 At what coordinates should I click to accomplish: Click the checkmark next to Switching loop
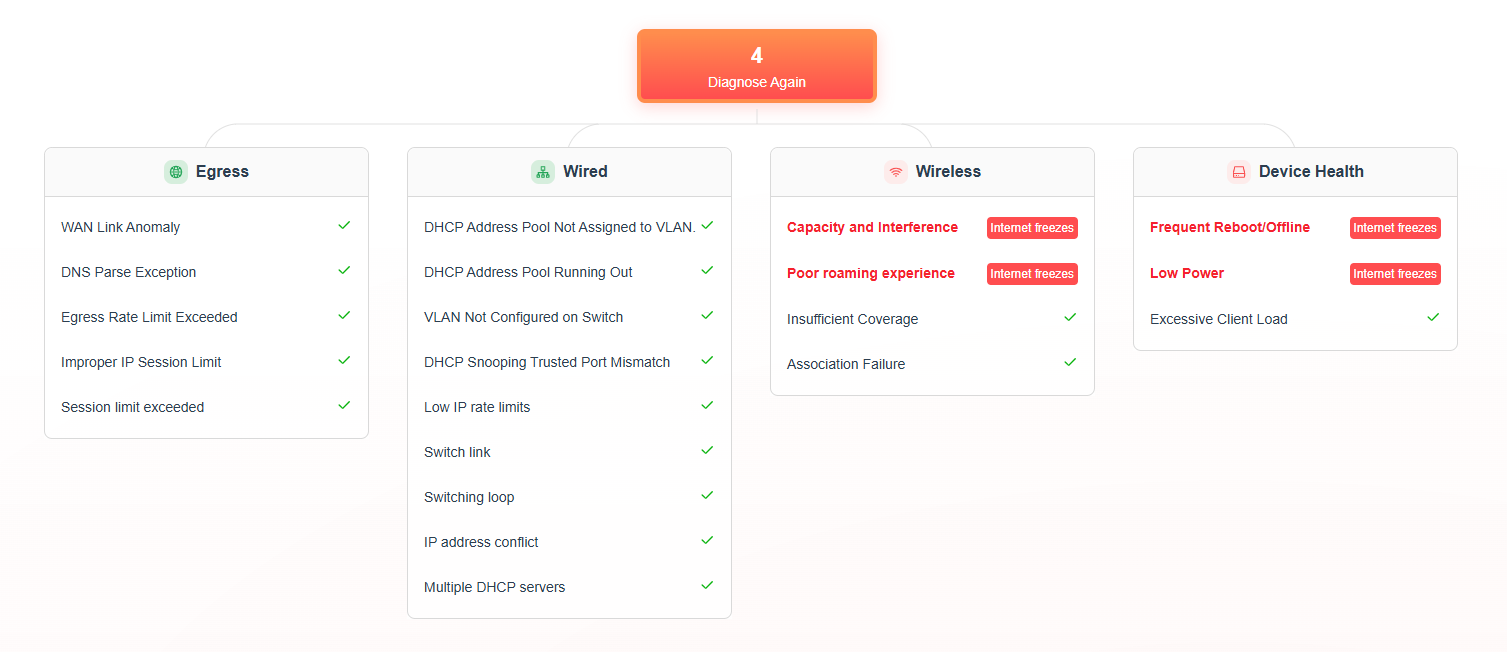click(x=707, y=496)
